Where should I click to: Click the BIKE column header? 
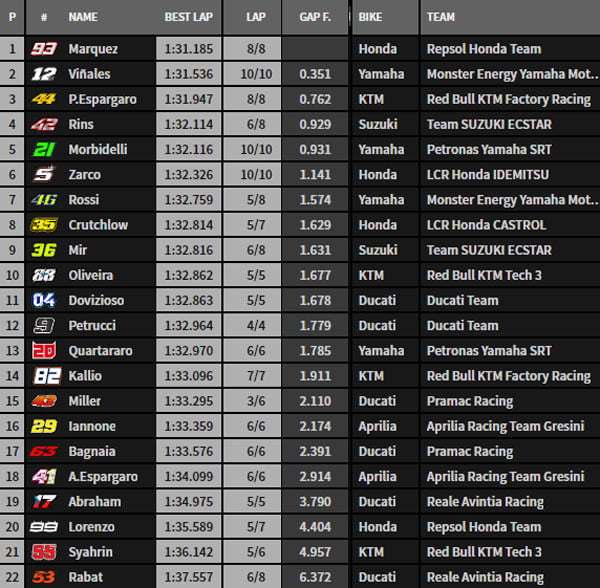click(369, 18)
